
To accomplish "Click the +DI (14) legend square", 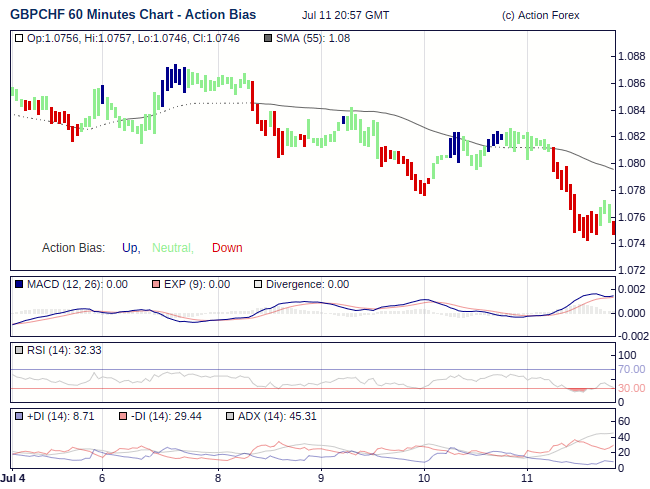I will 19,416.
